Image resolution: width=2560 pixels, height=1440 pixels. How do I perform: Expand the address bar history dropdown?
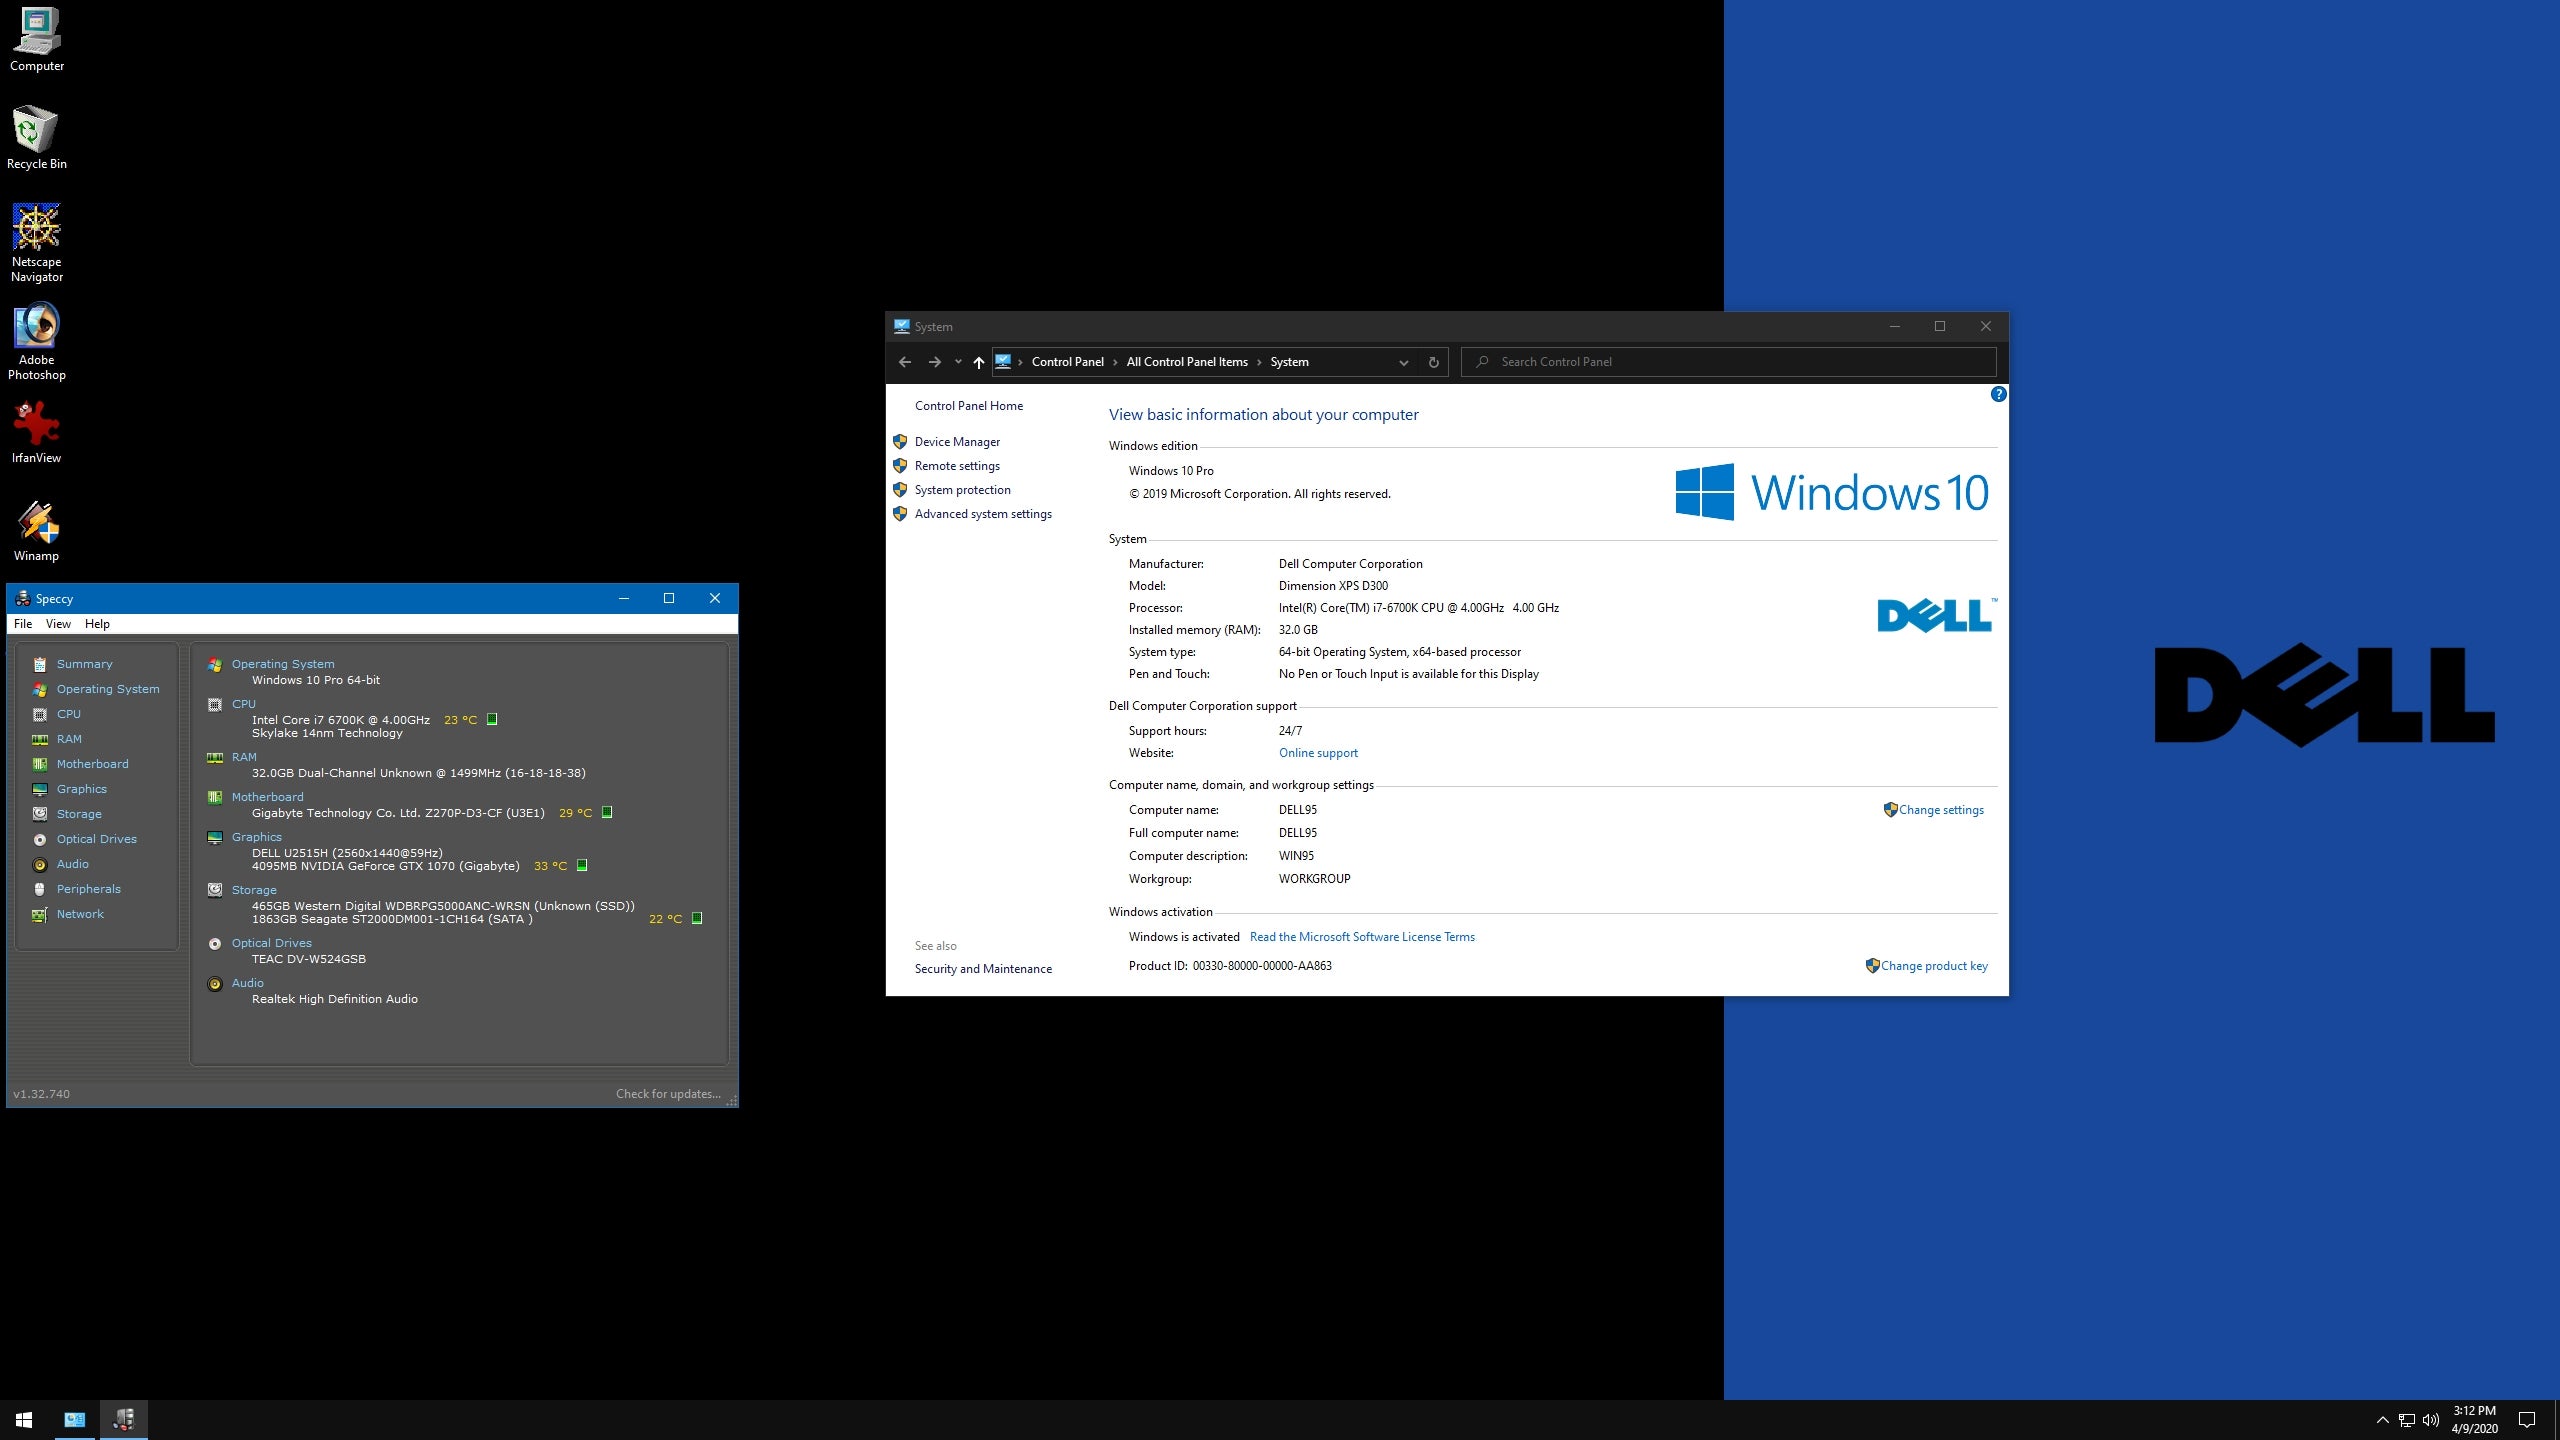(x=1403, y=362)
